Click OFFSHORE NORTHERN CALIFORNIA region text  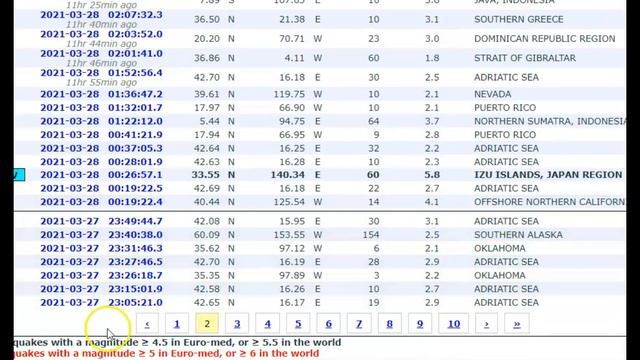pos(550,202)
